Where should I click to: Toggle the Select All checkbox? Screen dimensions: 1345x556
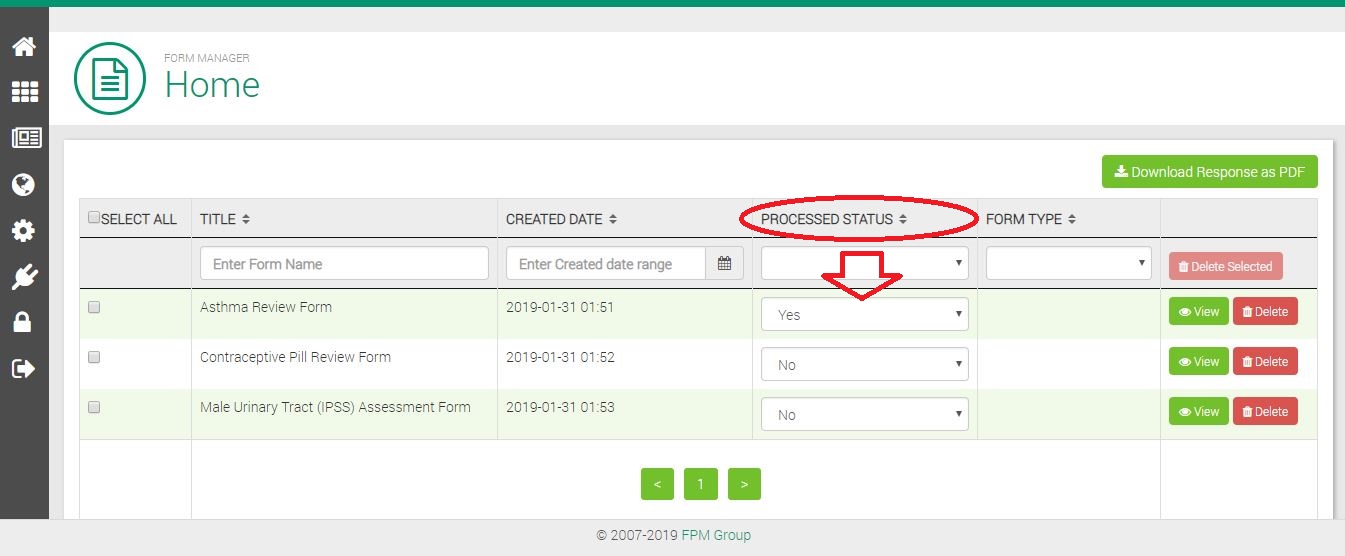94,218
